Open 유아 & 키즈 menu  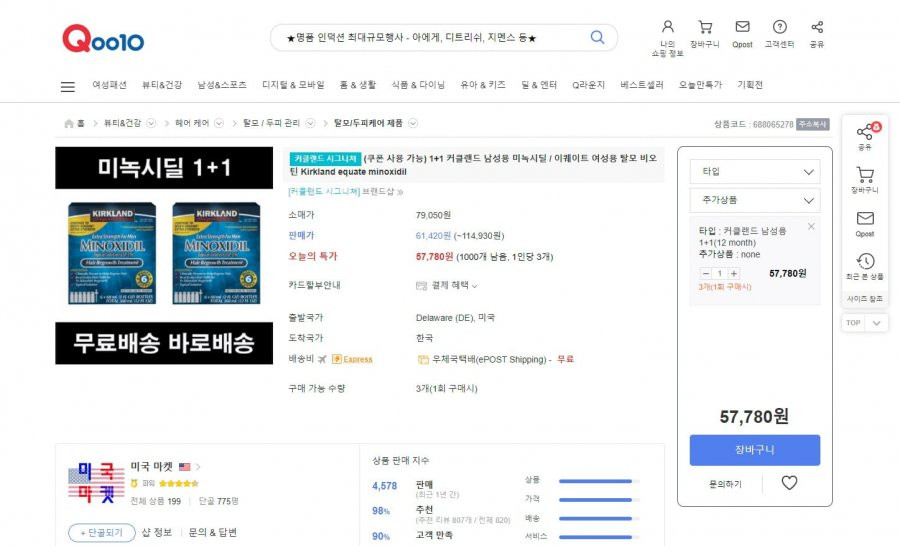pyautogui.click(x=483, y=84)
